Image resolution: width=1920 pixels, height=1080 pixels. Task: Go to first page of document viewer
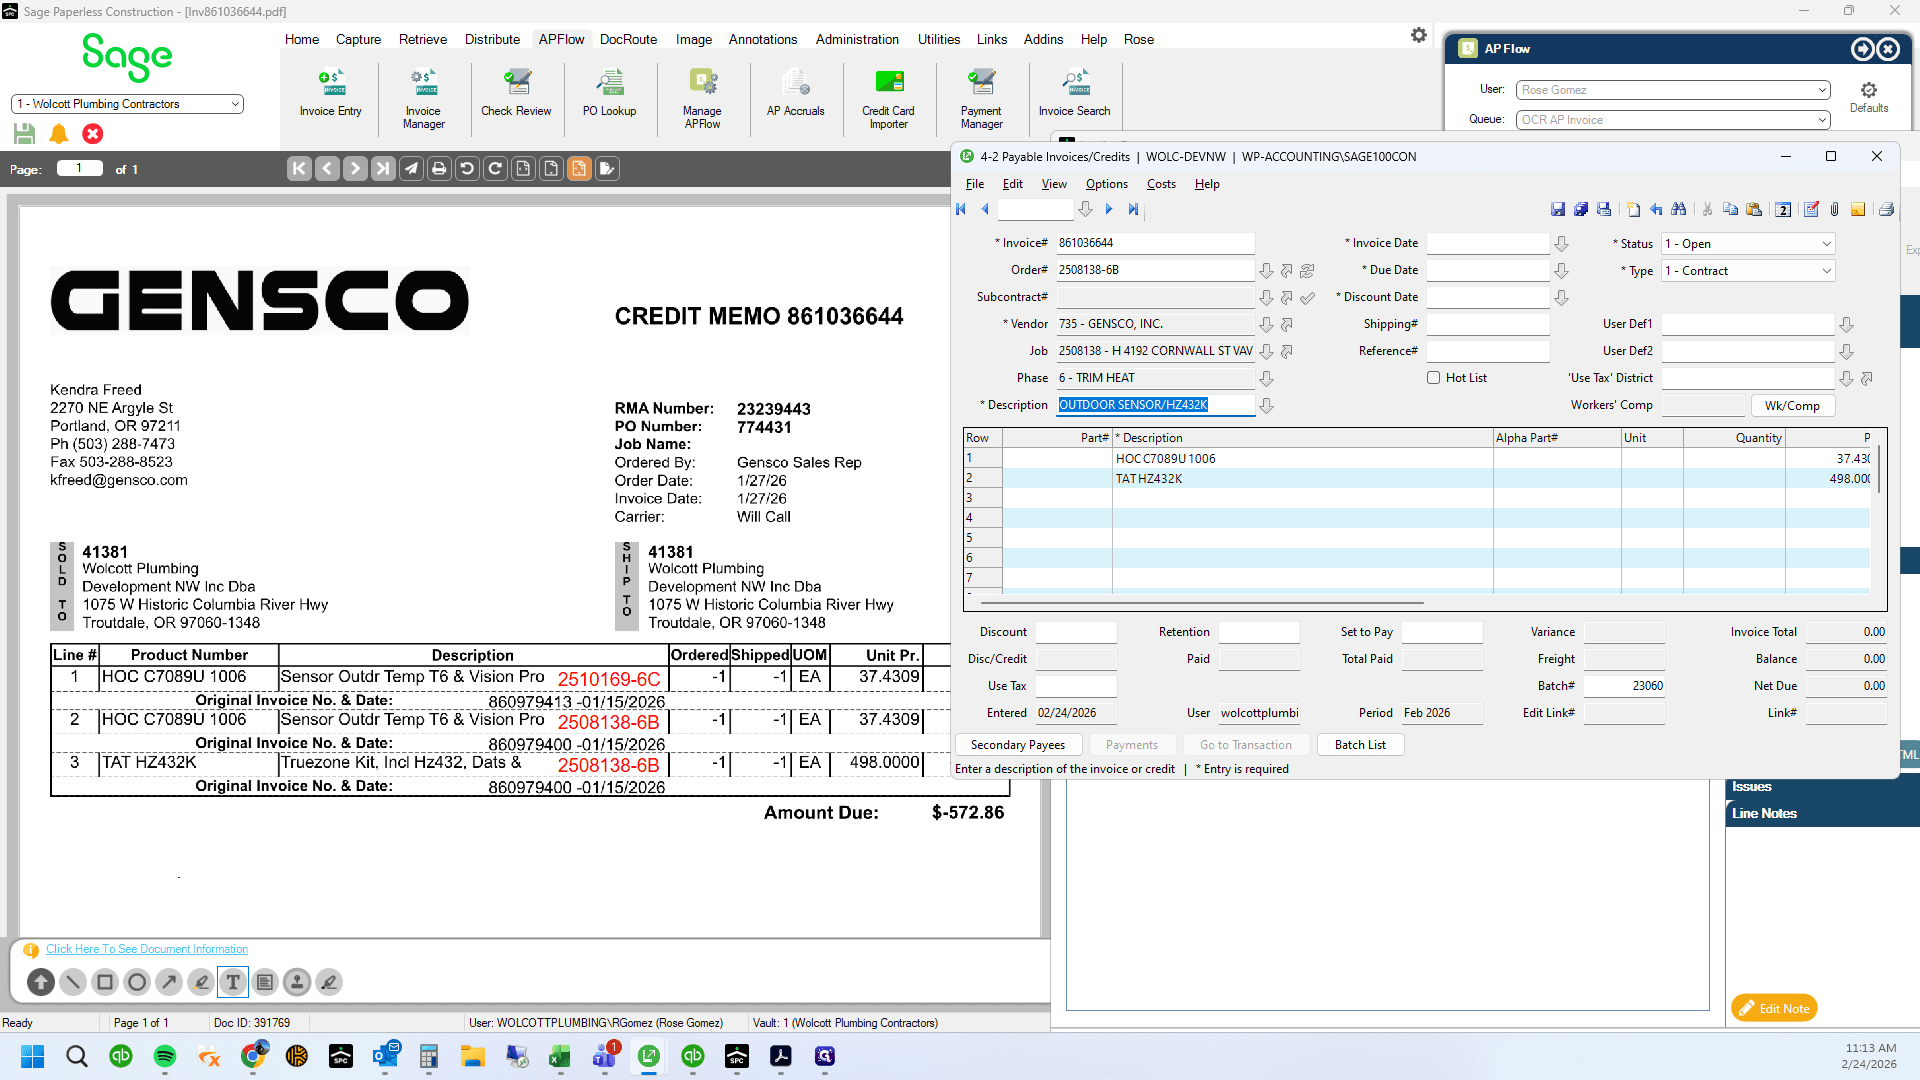(299, 169)
